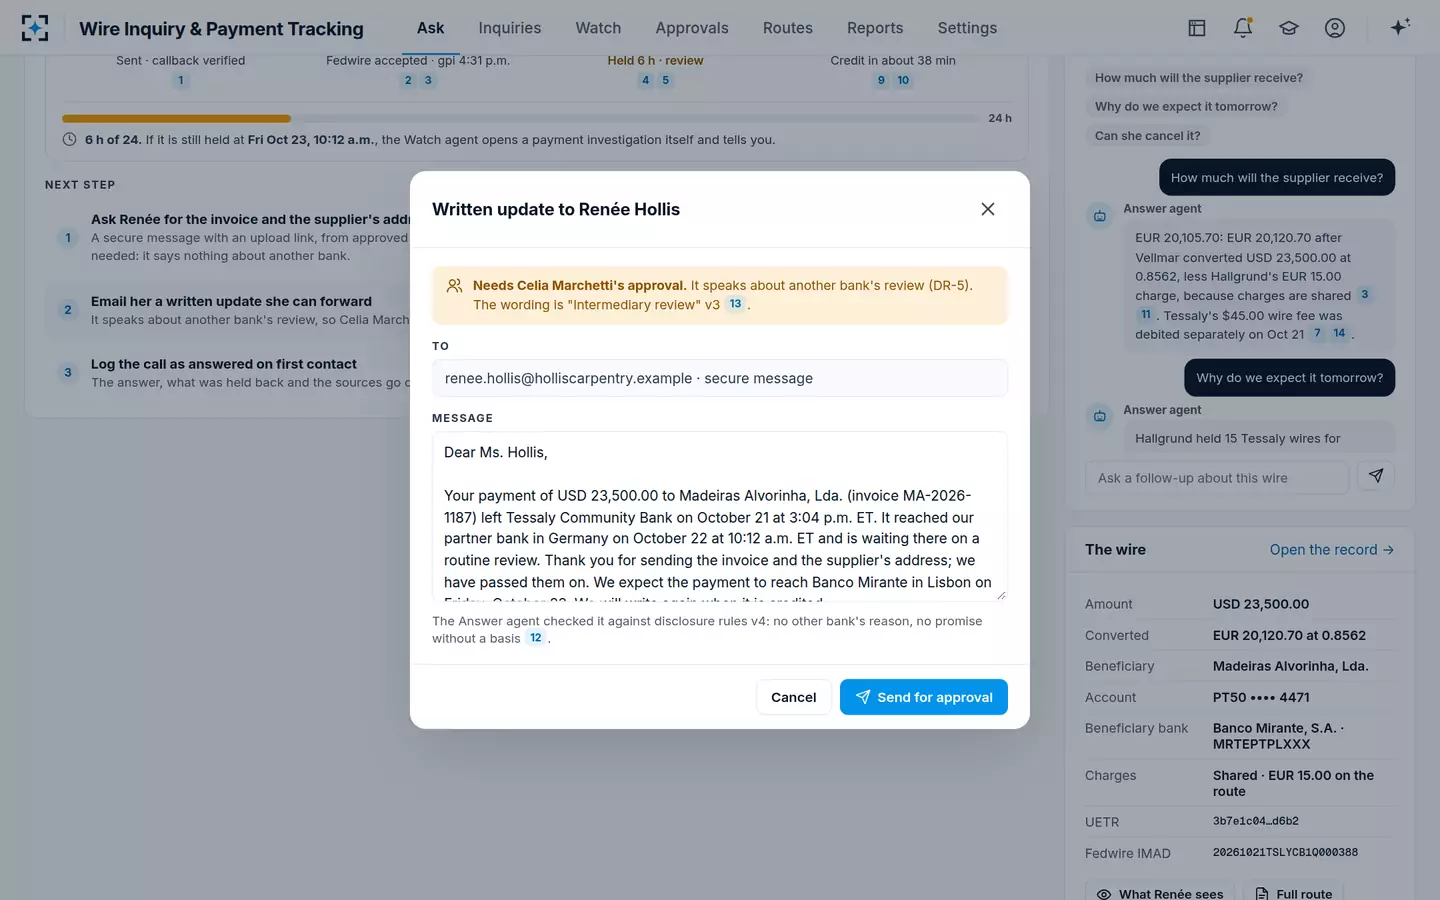Click the follow-up question input

(1217, 478)
